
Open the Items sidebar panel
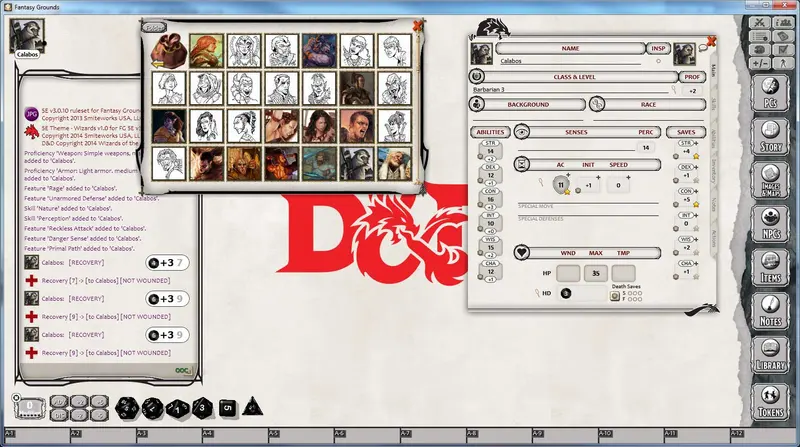pos(770,268)
